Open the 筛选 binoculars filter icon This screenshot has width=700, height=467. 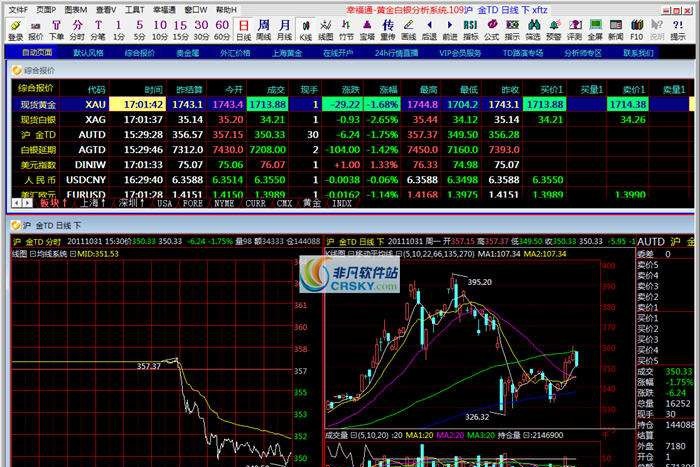coord(533,30)
